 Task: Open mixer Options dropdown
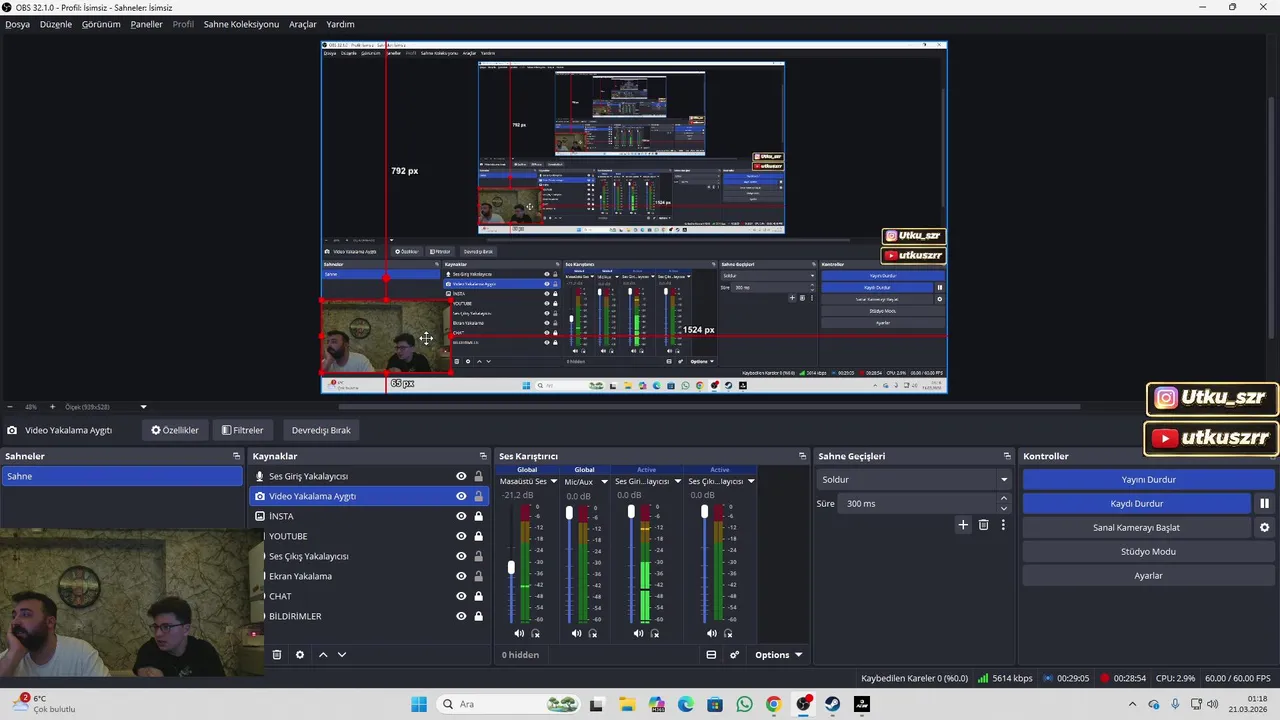778,655
